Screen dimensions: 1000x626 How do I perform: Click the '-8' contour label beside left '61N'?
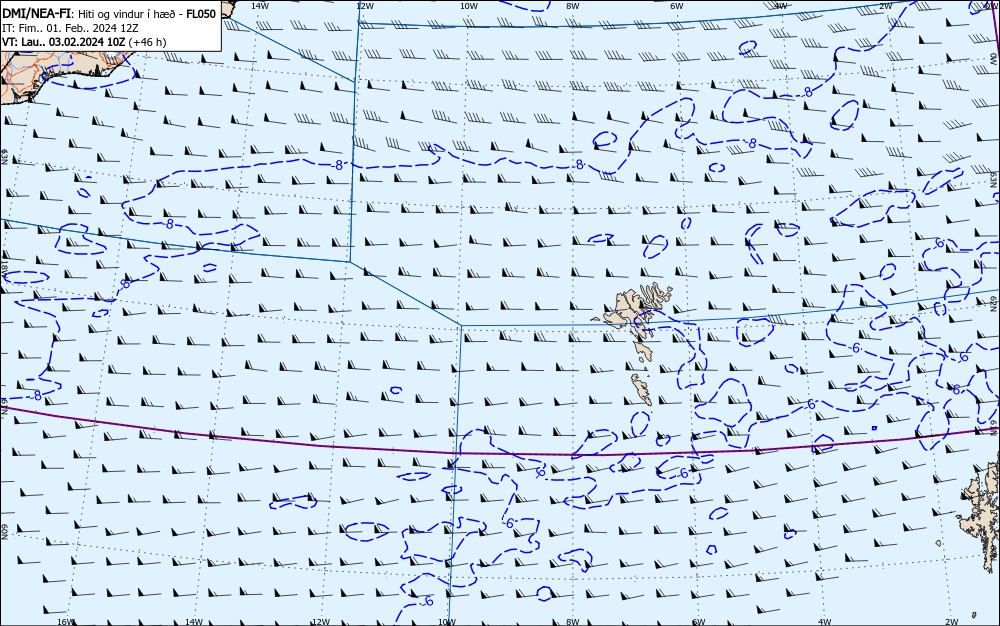(x=36, y=396)
